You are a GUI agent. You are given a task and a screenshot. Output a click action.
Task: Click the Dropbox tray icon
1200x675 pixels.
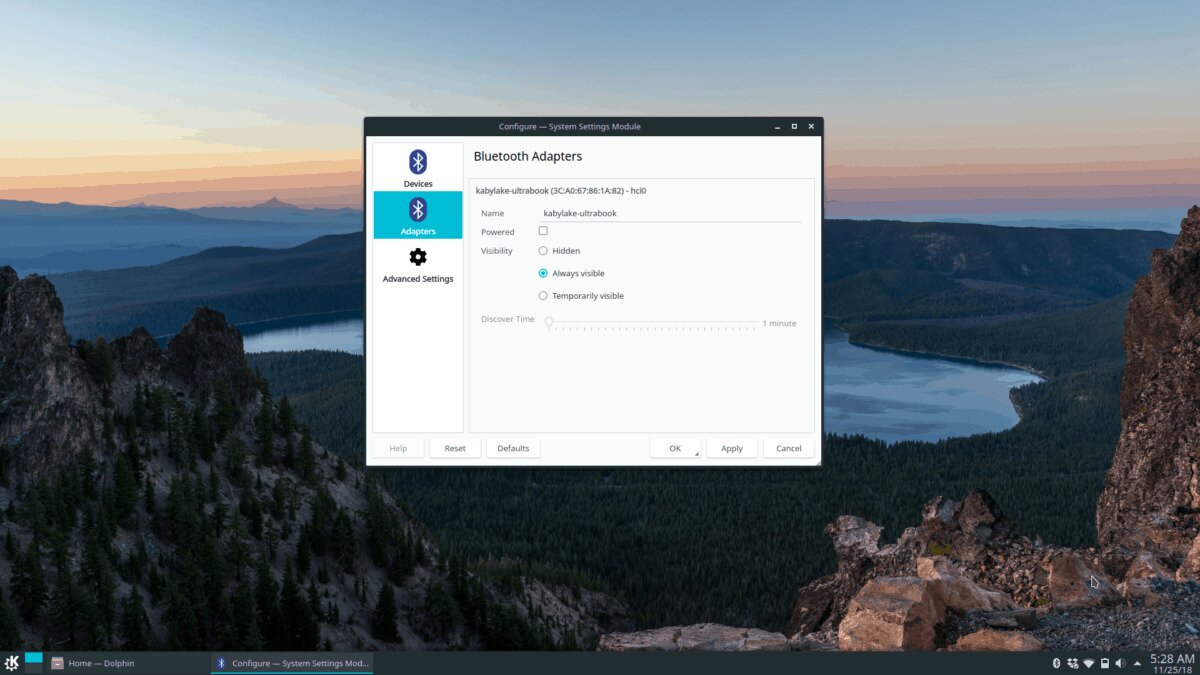coord(1072,663)
